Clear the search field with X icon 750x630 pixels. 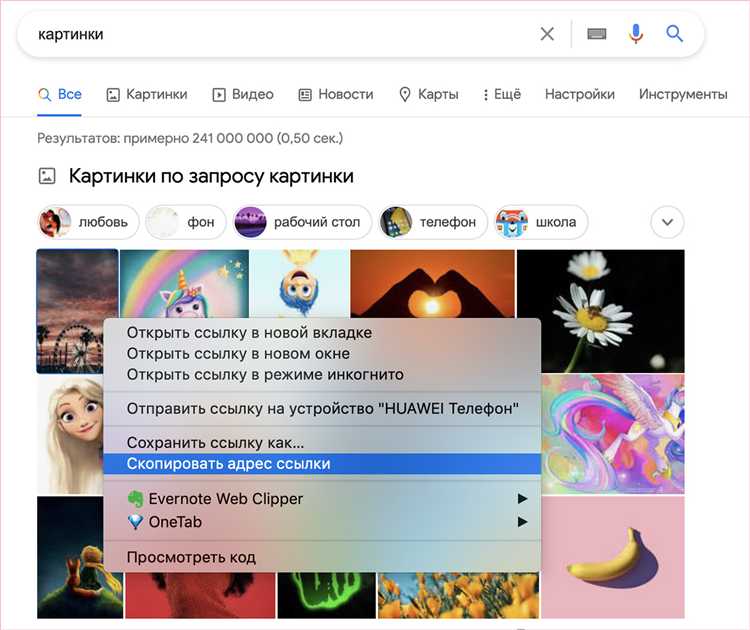547,34
